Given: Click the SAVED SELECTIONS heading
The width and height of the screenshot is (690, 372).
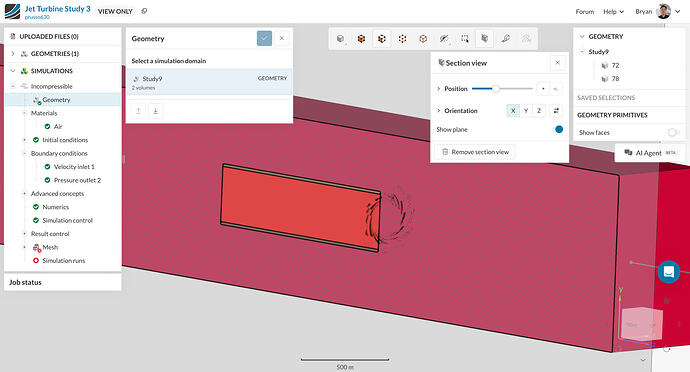Looking at the screenshot, I should click(x=606, y=98).
